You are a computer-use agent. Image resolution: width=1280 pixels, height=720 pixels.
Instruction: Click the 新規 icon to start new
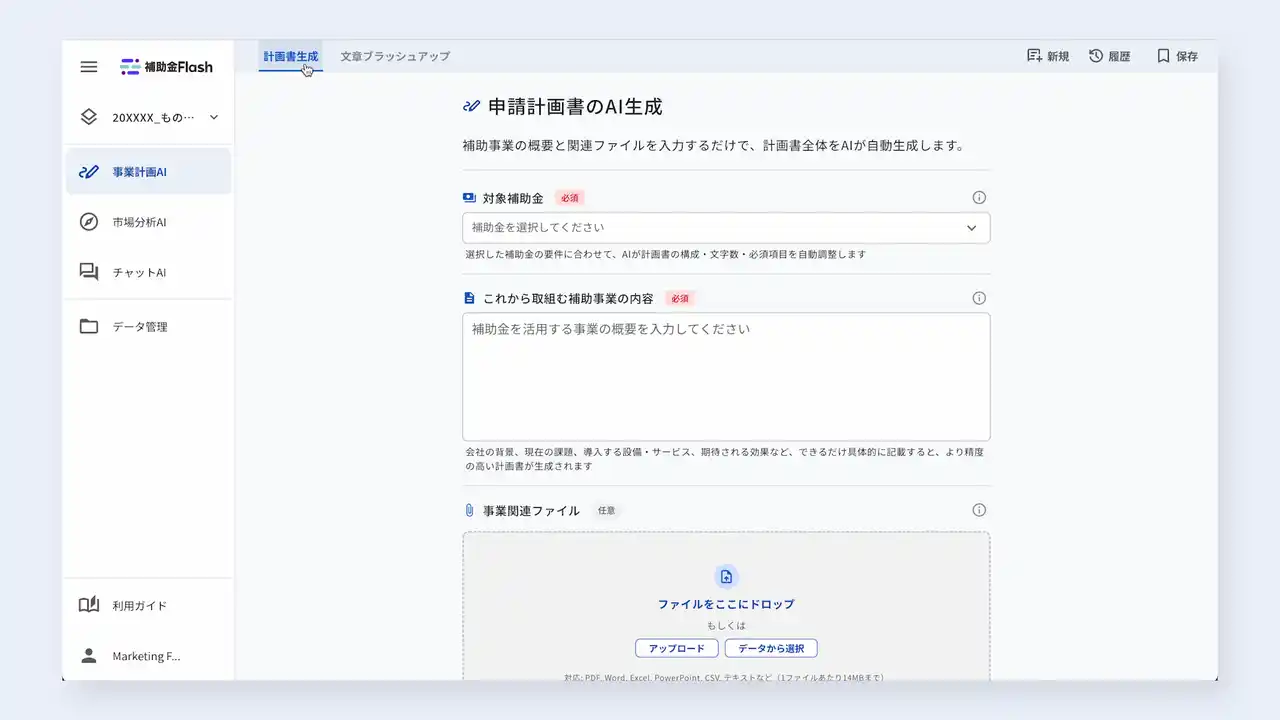coord(1047,56)
